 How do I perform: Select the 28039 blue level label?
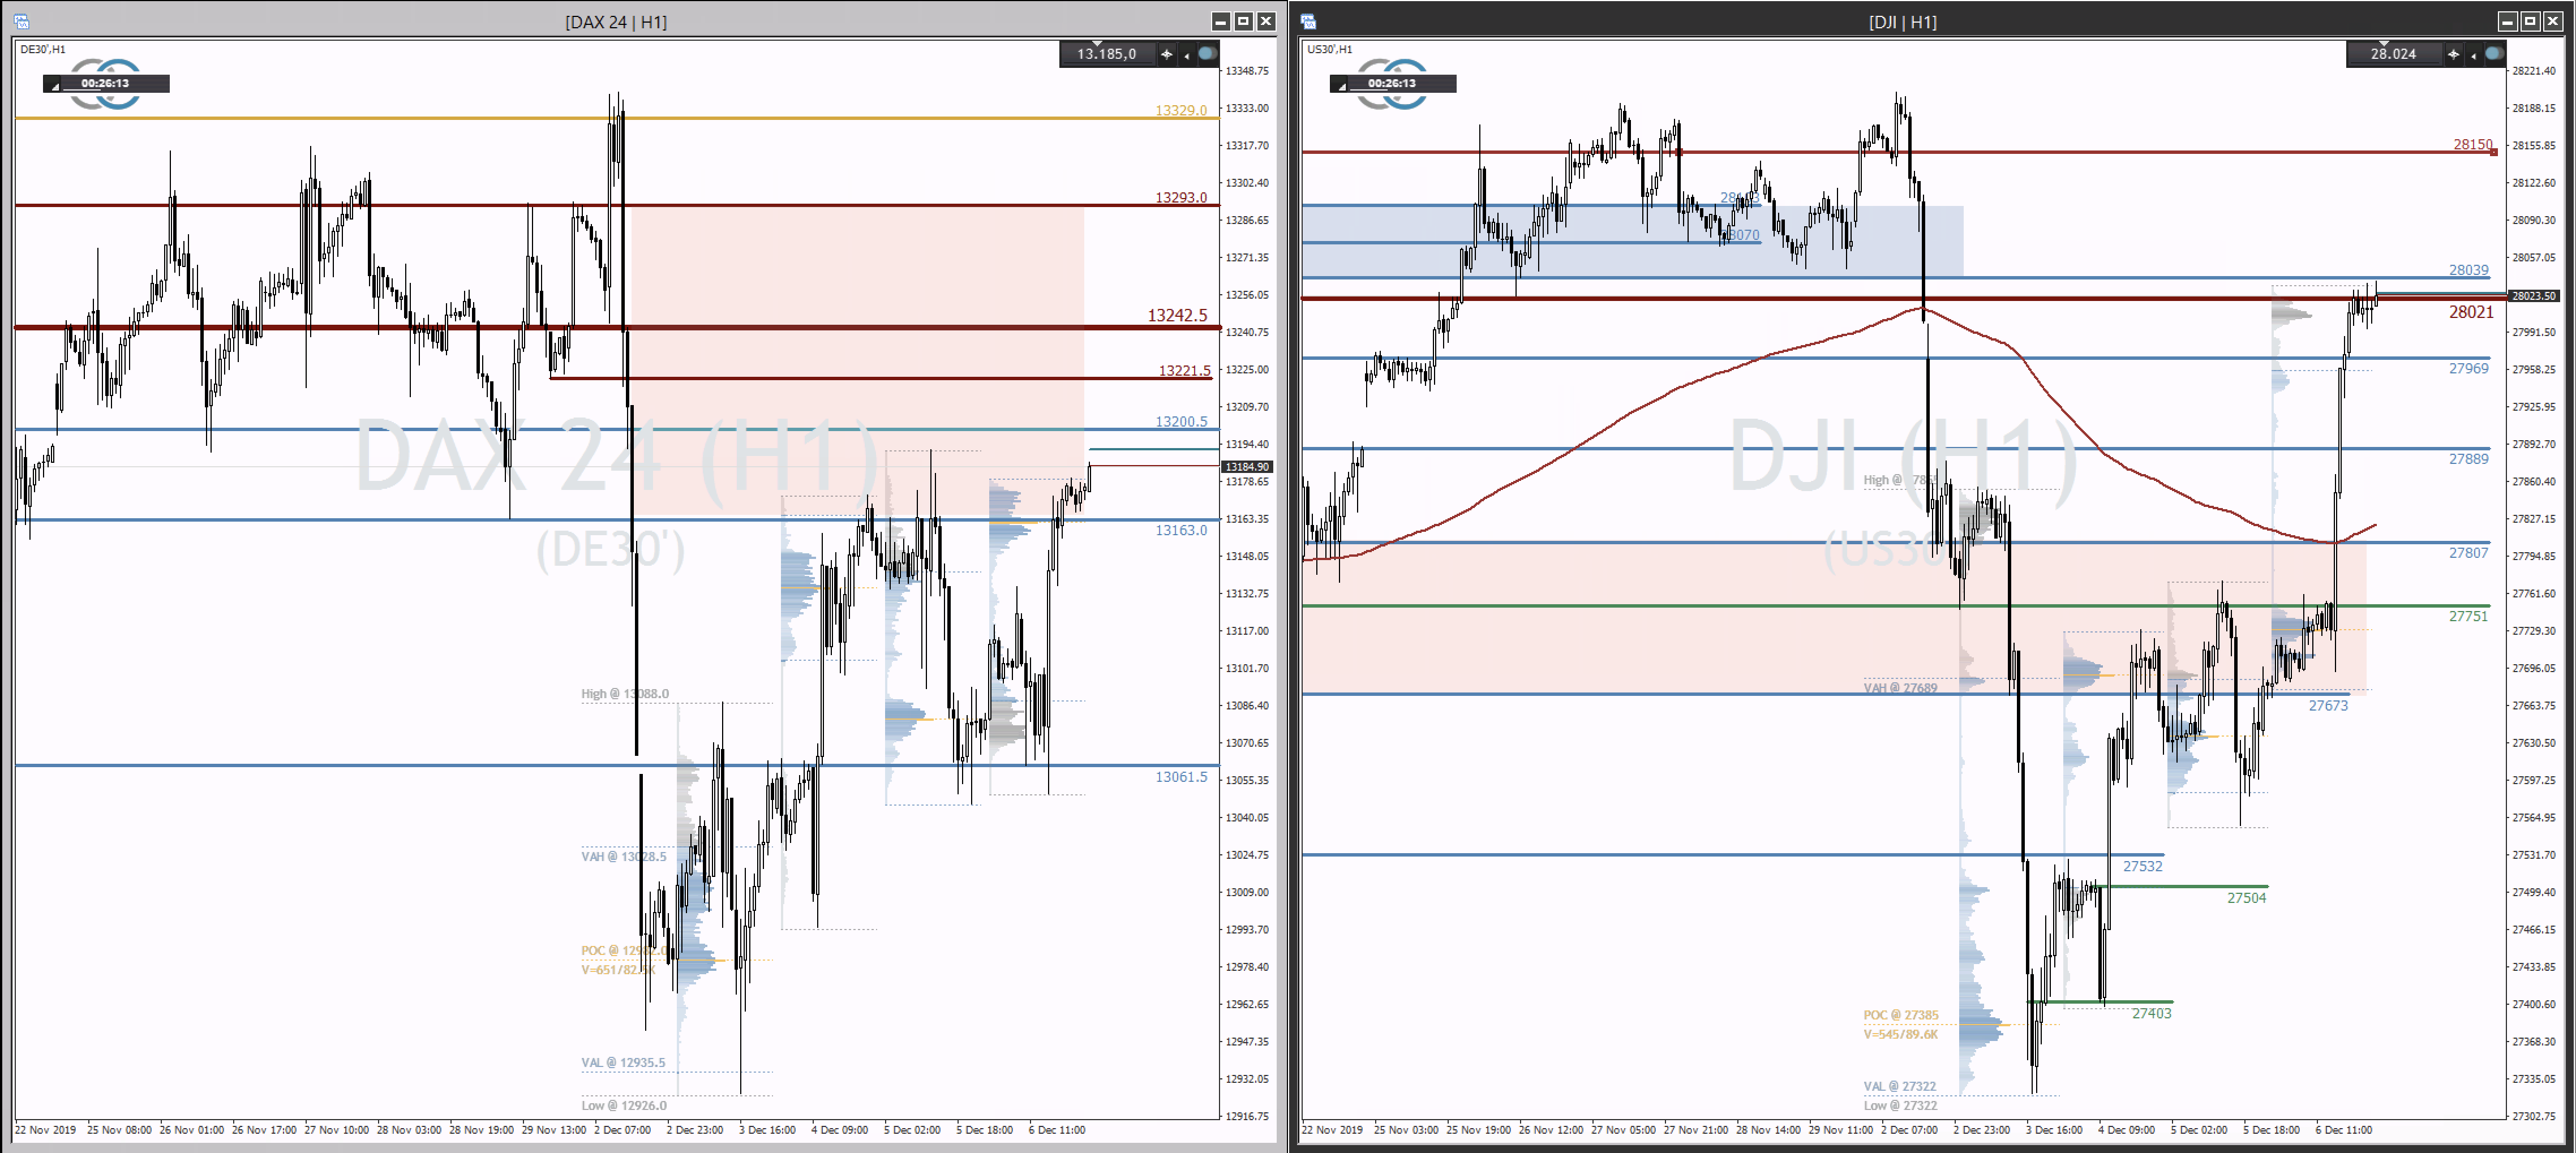(x=2468, y=270)
